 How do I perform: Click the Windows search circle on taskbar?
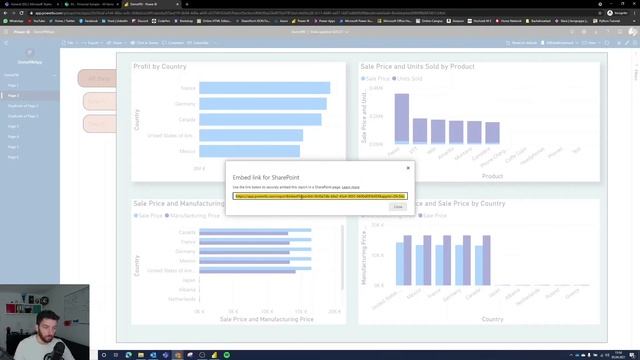click(x=104, y=355)
